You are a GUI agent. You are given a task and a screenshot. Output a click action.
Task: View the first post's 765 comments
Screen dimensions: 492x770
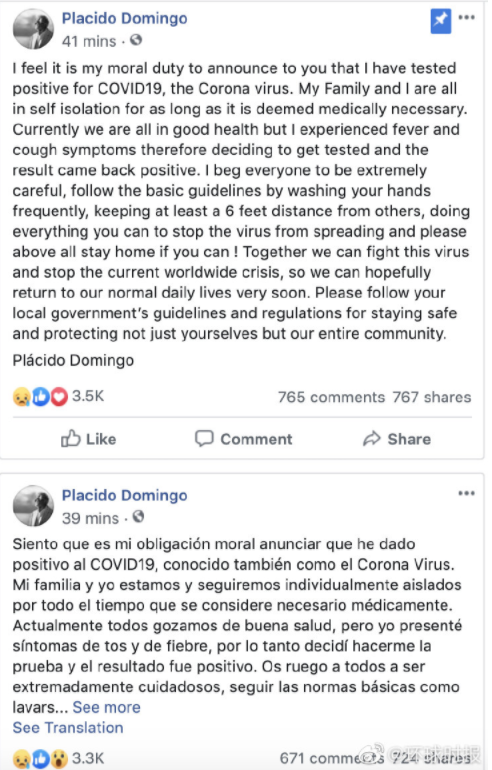point(331,397)
